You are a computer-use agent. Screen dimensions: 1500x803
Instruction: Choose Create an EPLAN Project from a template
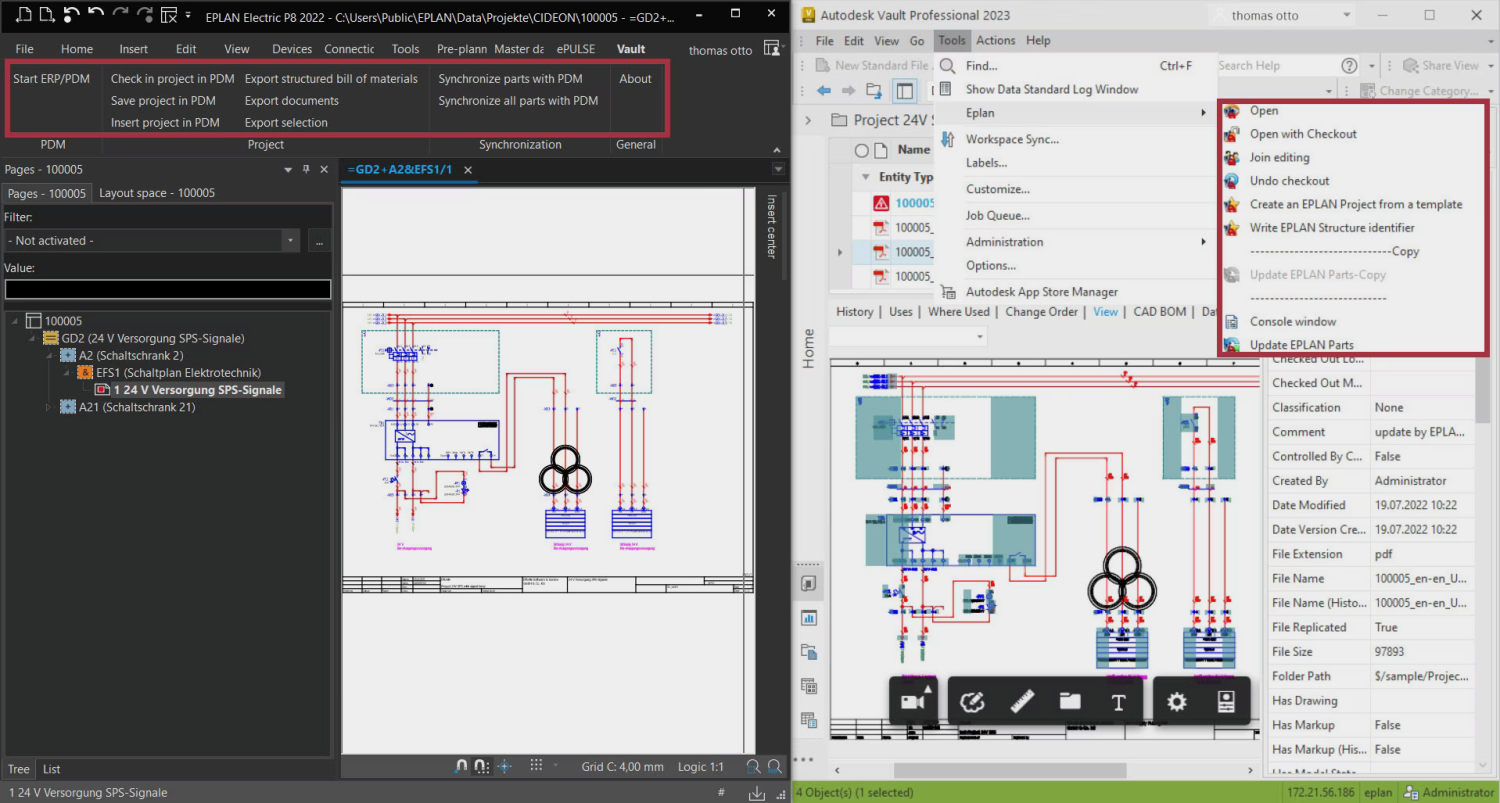coord(1355,204)
